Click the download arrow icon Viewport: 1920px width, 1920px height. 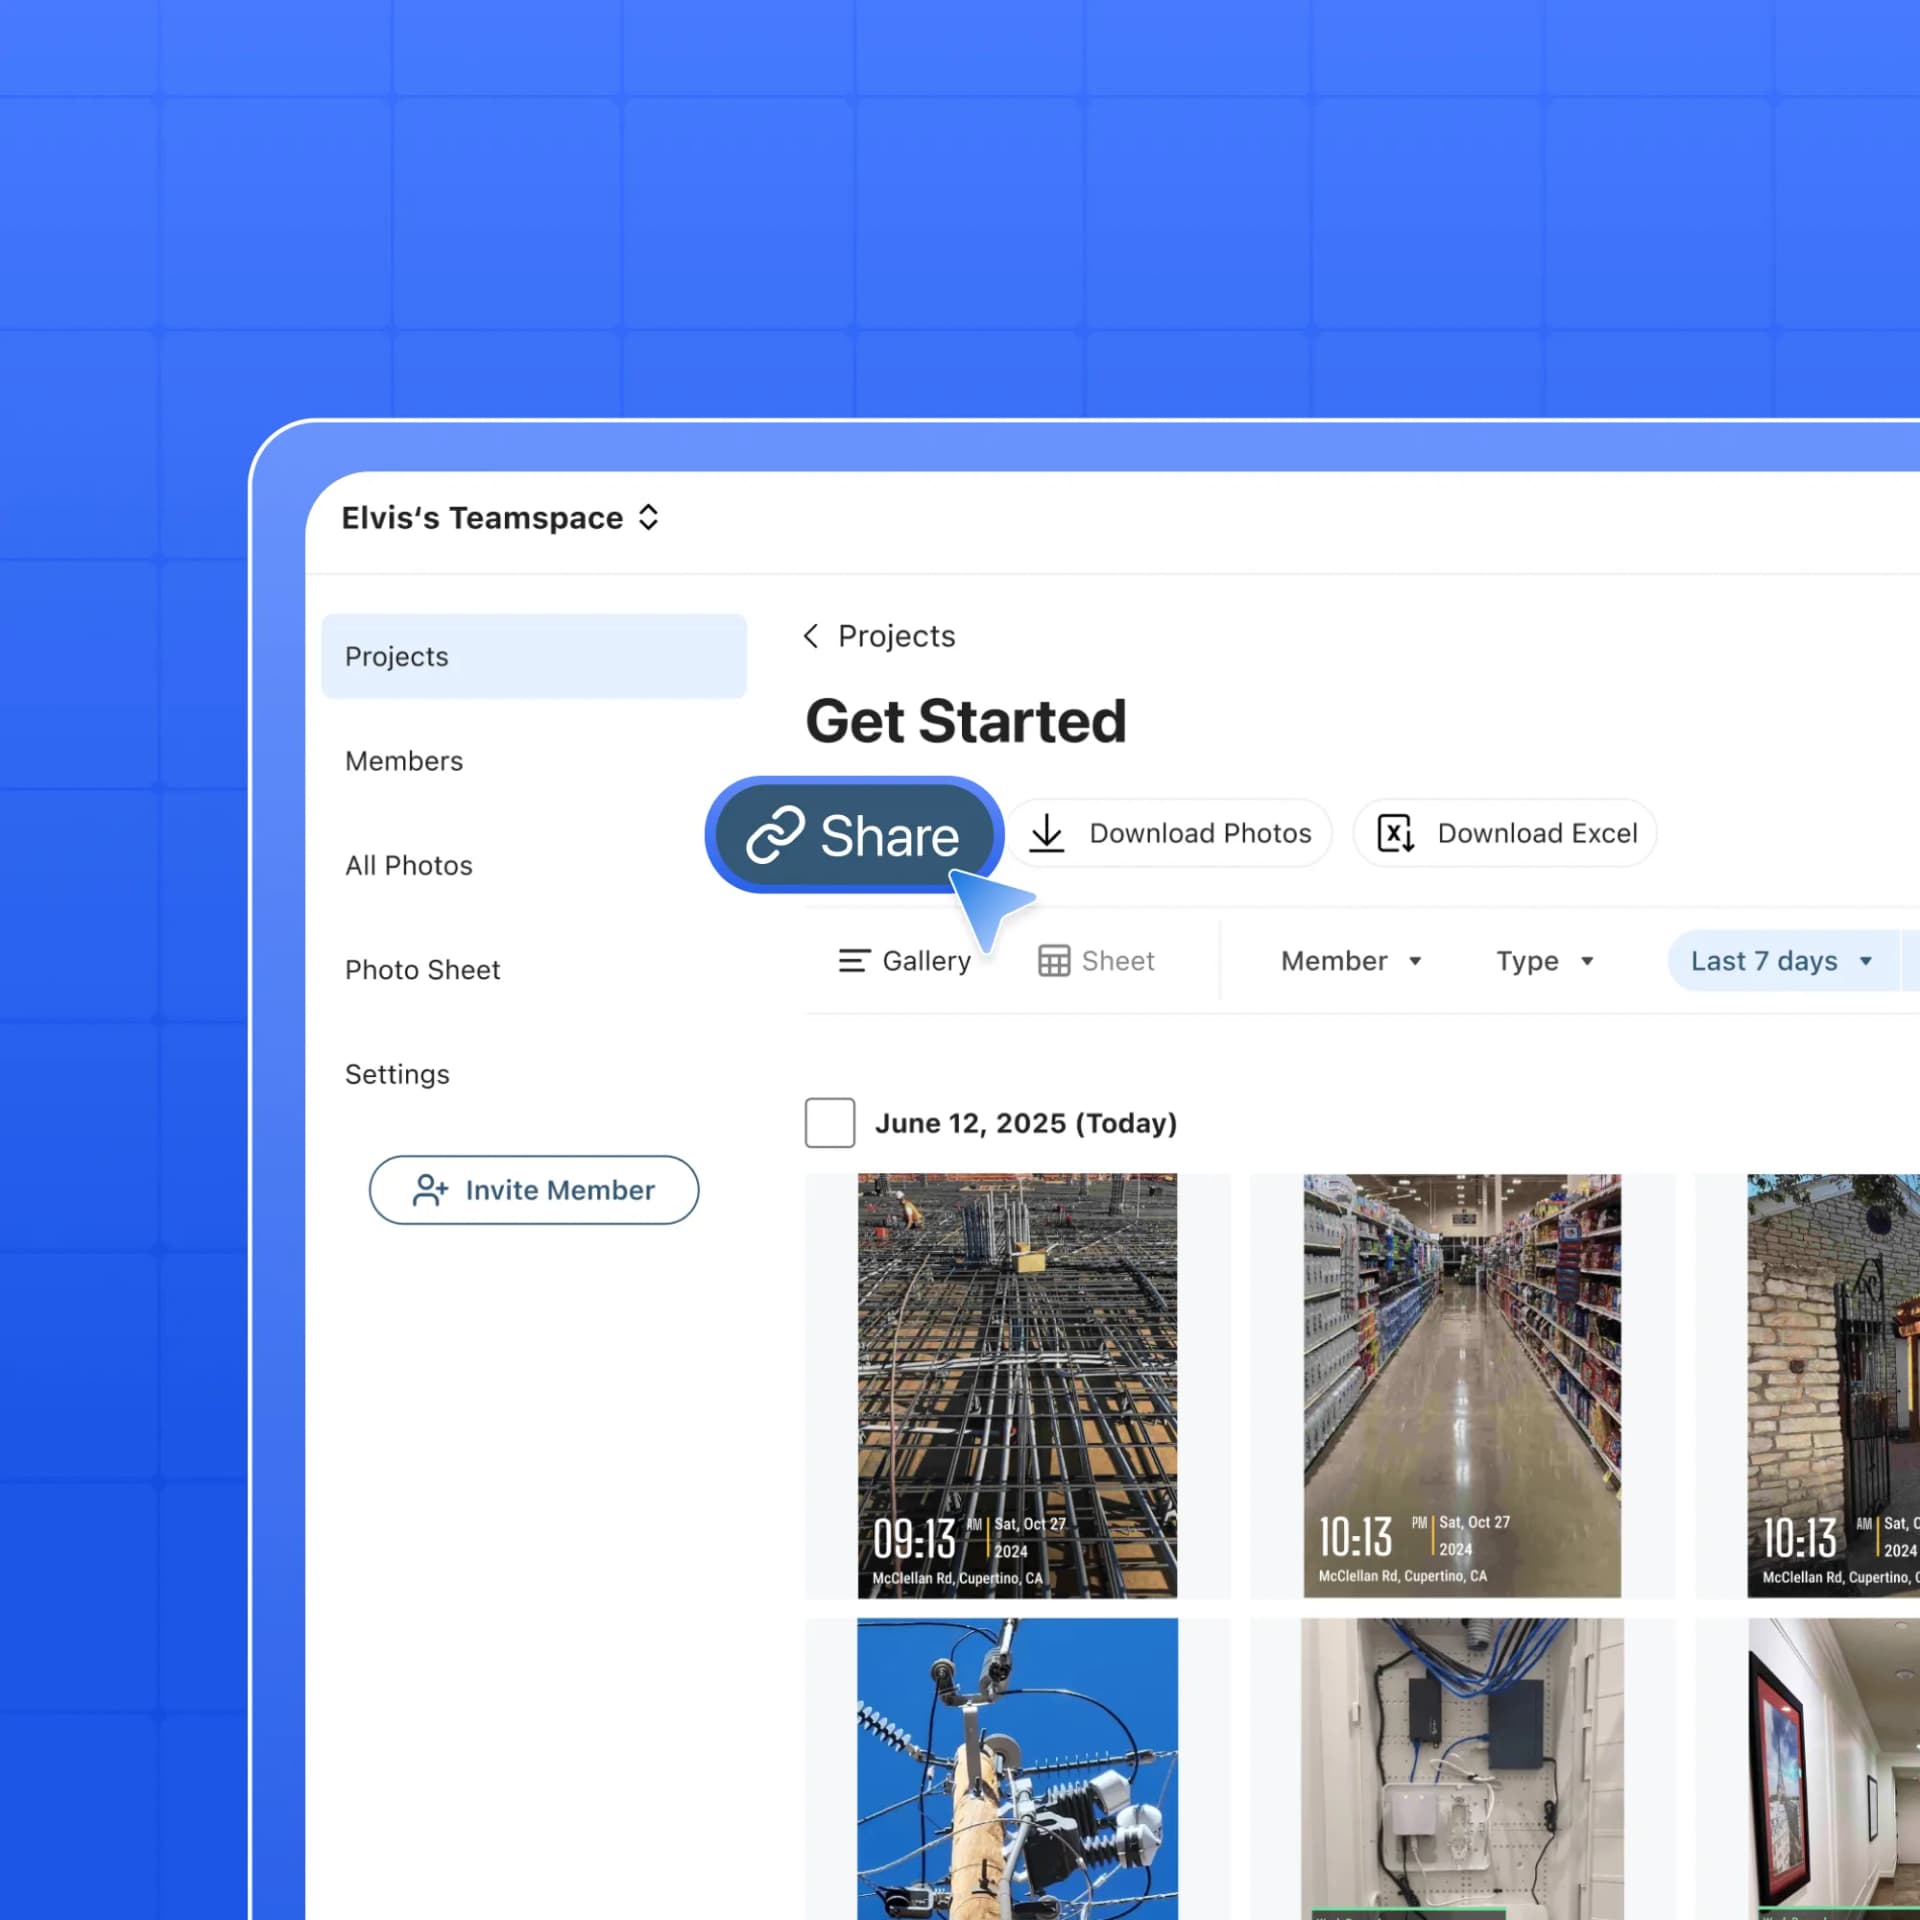(x=1047, y=833)
